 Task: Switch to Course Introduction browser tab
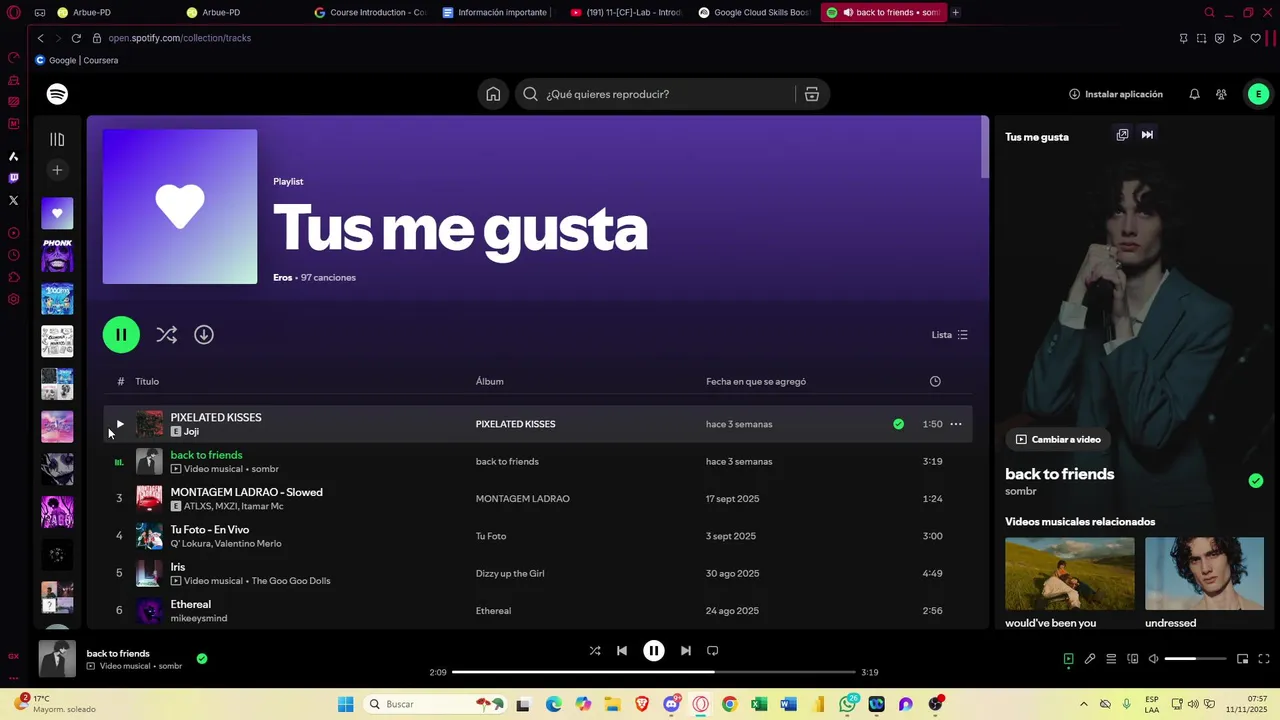pyautogui.click(x=370, y=12)
